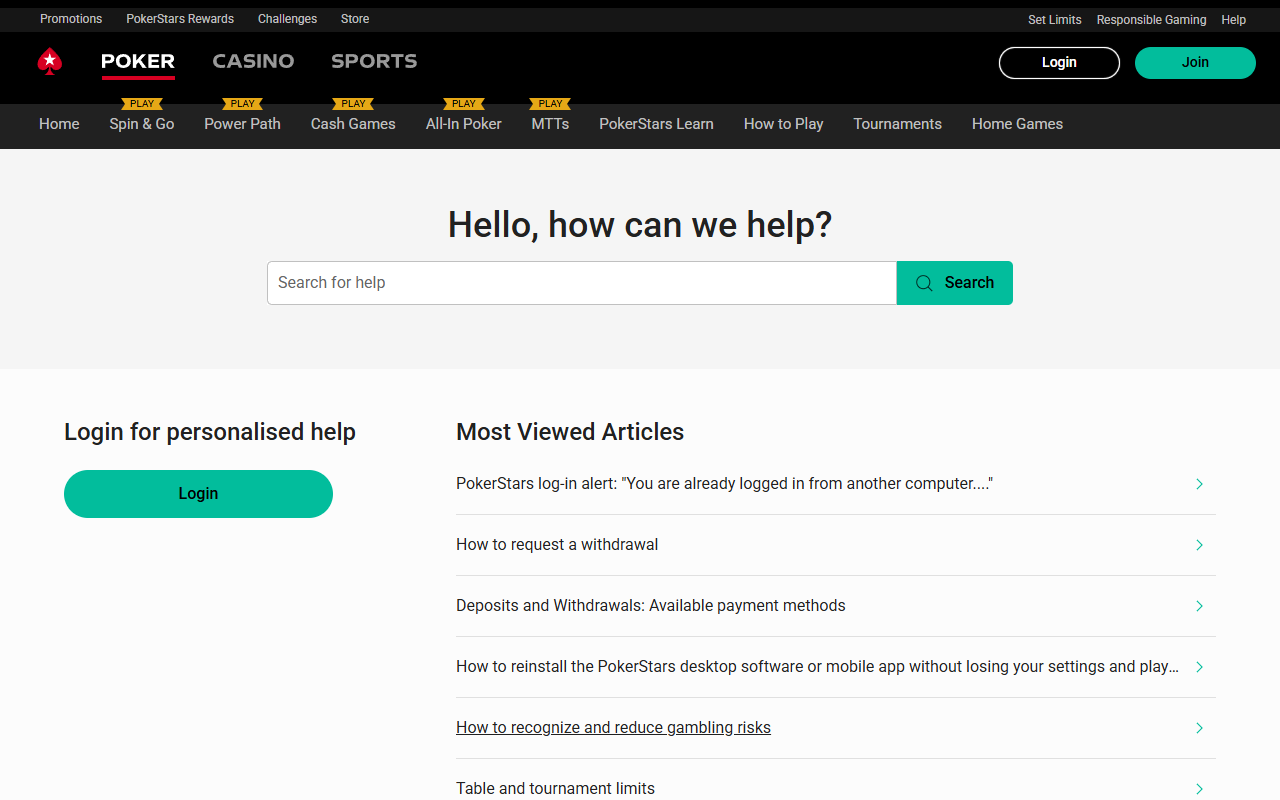Switch to the SPORTS tab
This screenshot has width=1280, height=800.
click(x=374, y=62)
